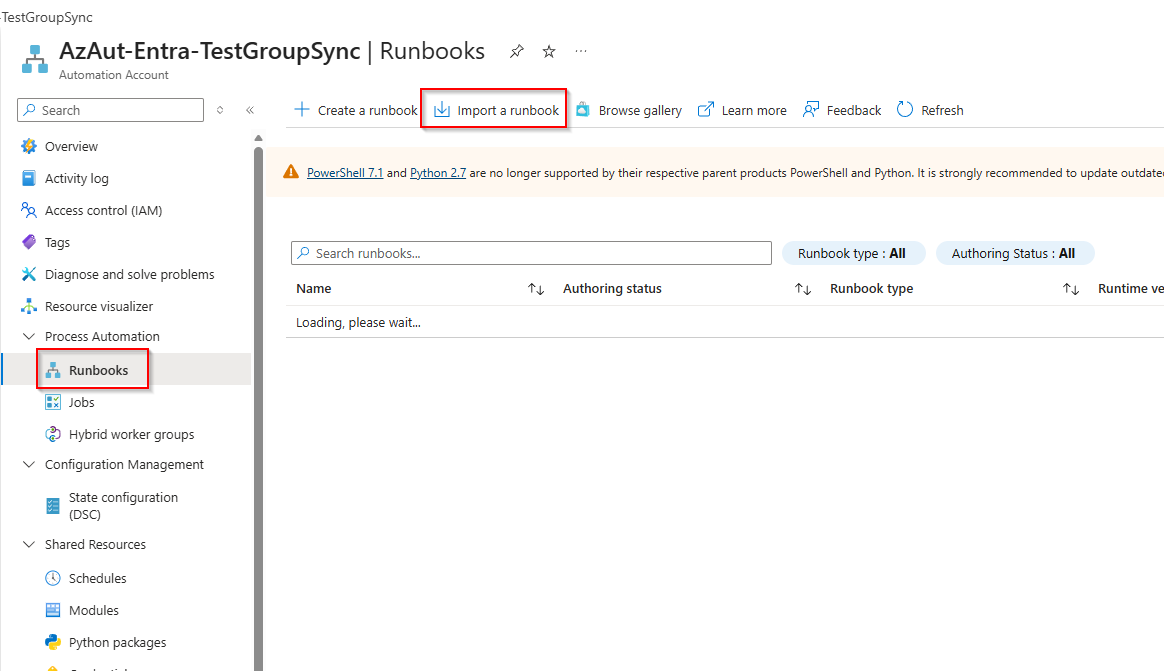
Task: Collapse the Shared Resources section
Action: (x=29, y=544)
